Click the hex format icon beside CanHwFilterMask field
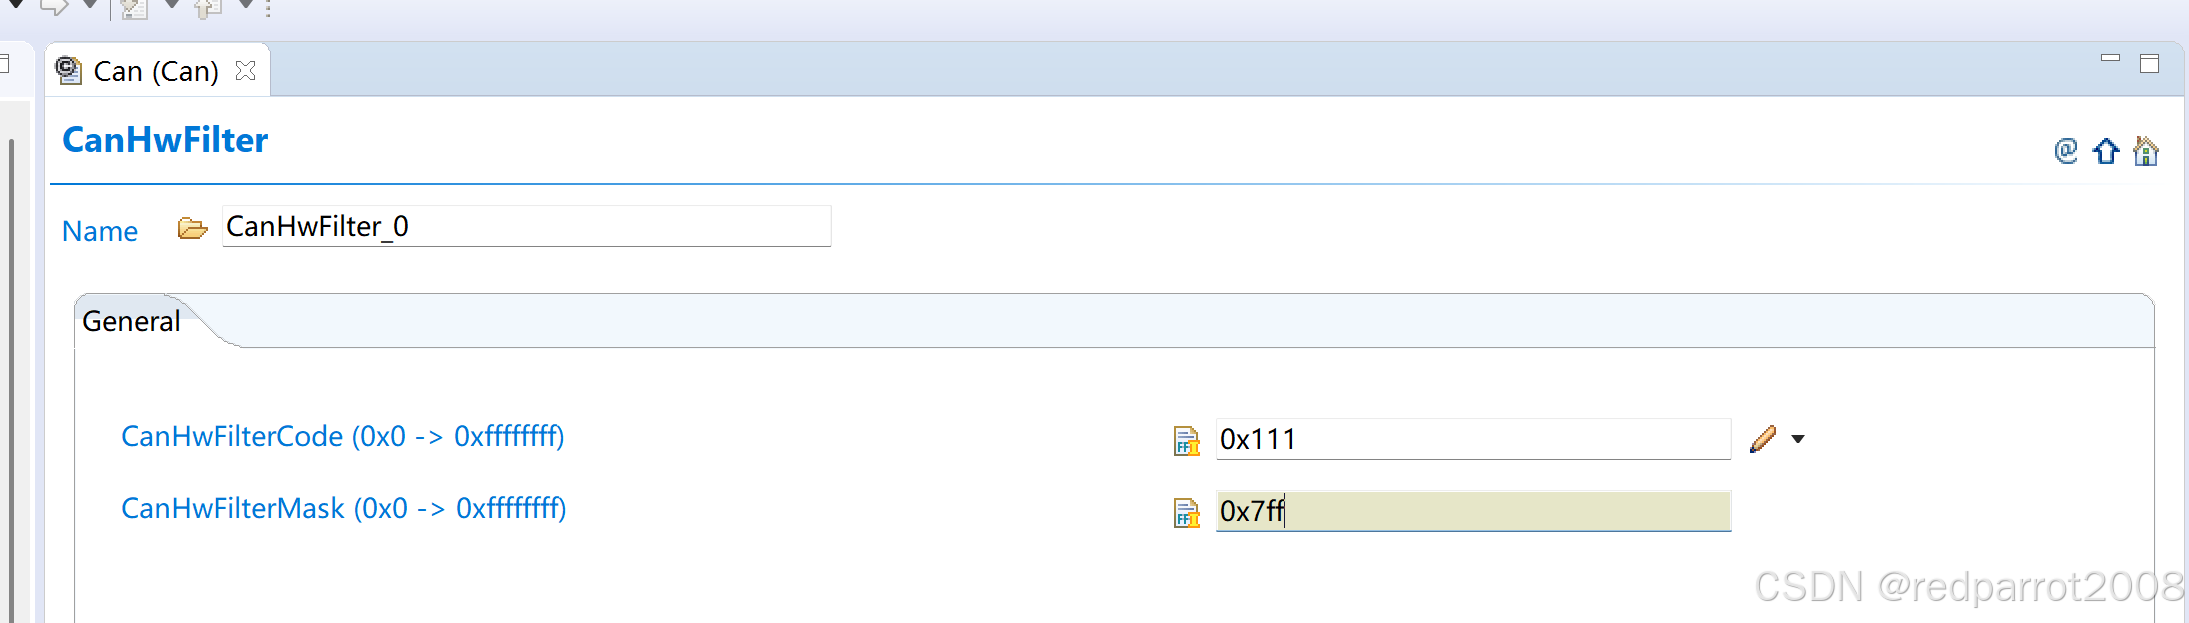This screenshot has height=623, width=2189. click(1186, 513)
